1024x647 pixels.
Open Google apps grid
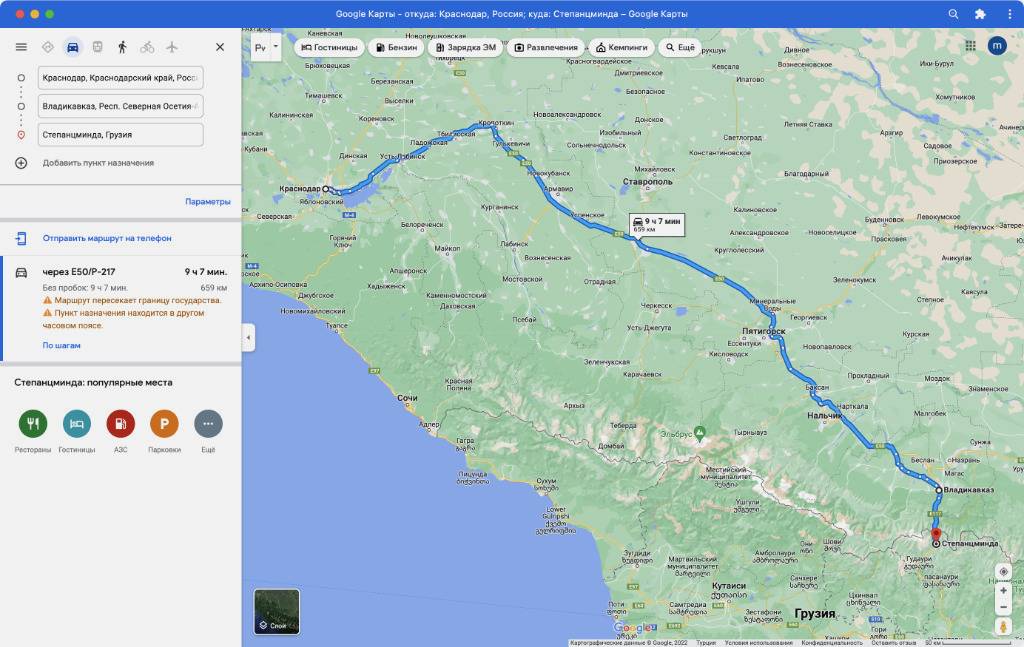coord(970,46)
